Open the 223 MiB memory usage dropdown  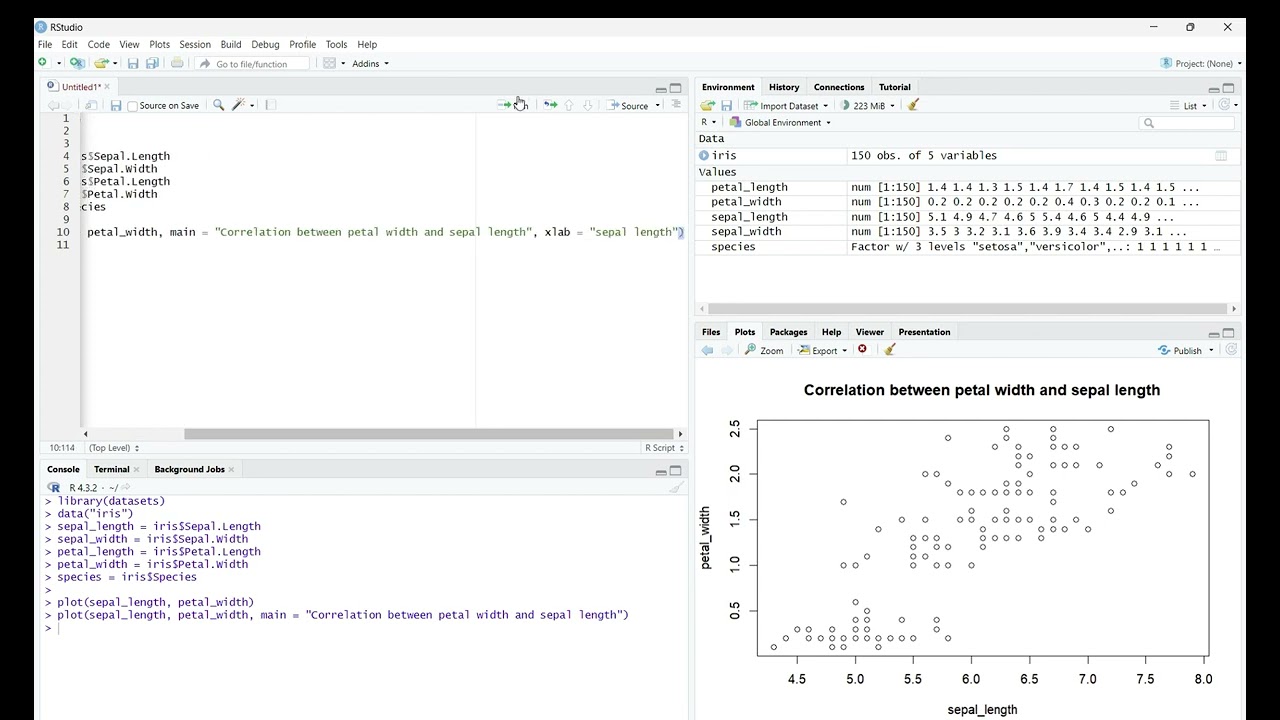click(868, 105)
